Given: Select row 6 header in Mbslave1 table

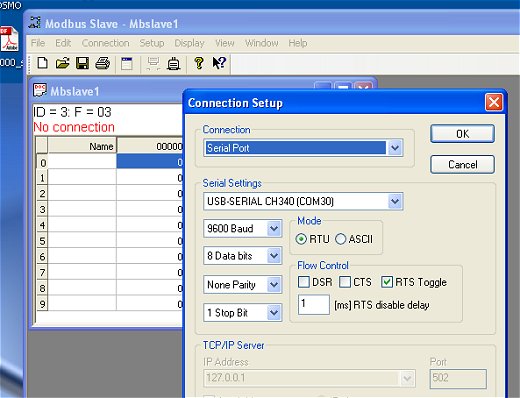Looking at the screenshot, I should [42, 256].
